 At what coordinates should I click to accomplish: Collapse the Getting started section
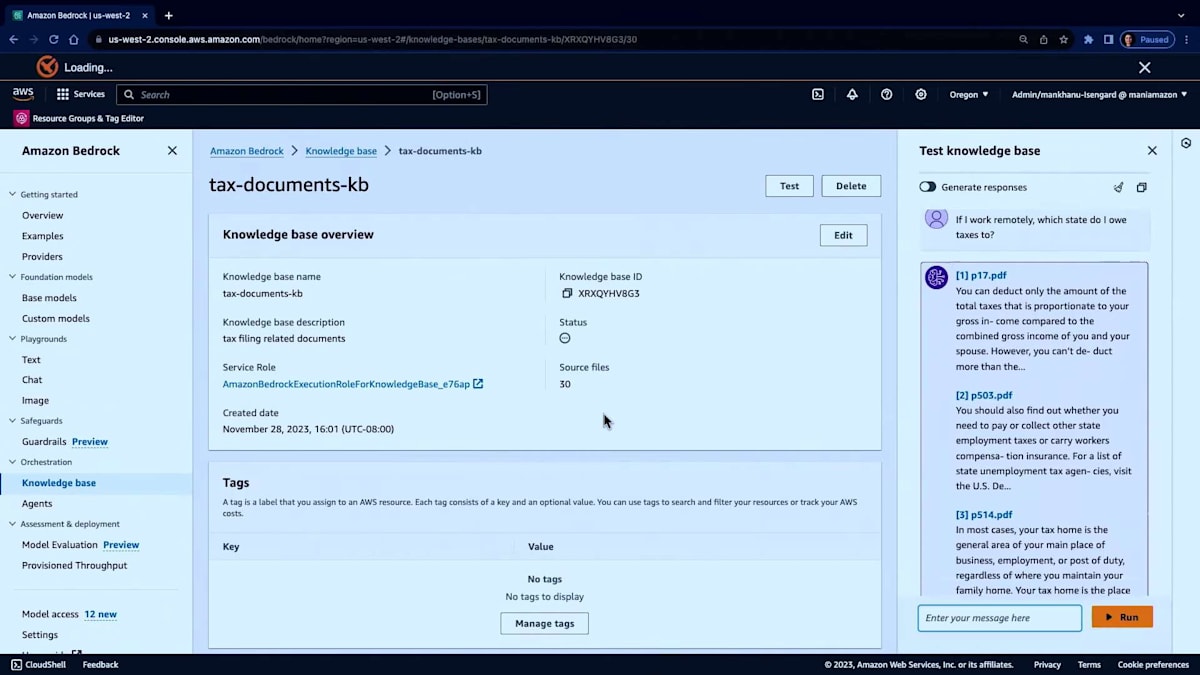13,195
